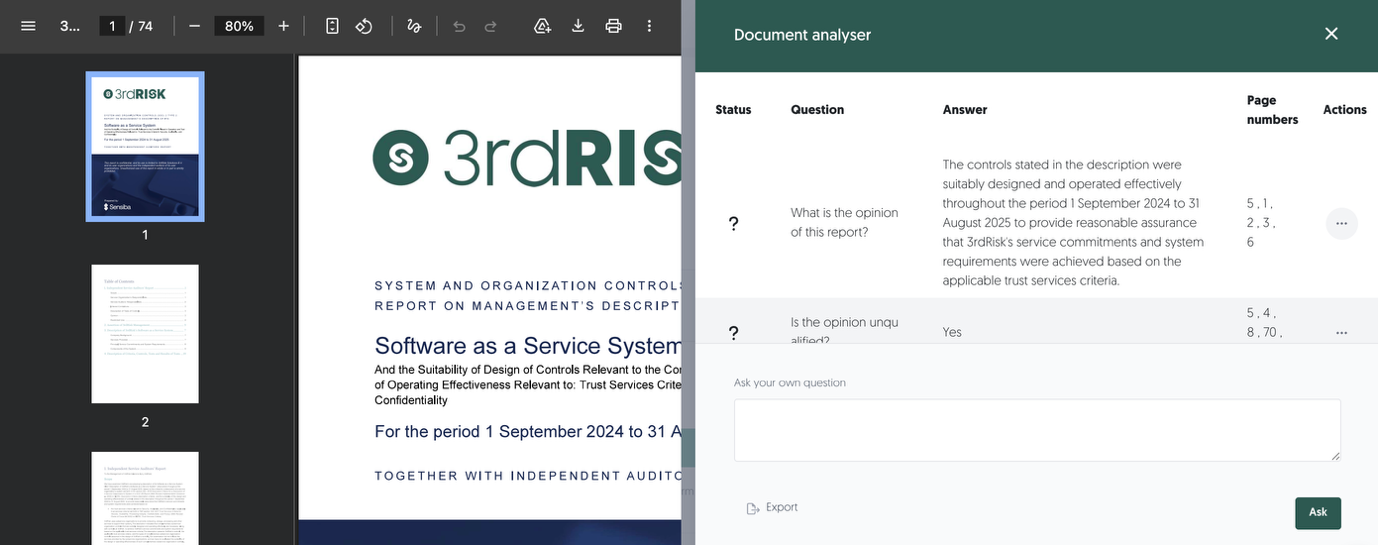Print the PDF document
This screenshot has width=1378, height=545.
[614, 26]
